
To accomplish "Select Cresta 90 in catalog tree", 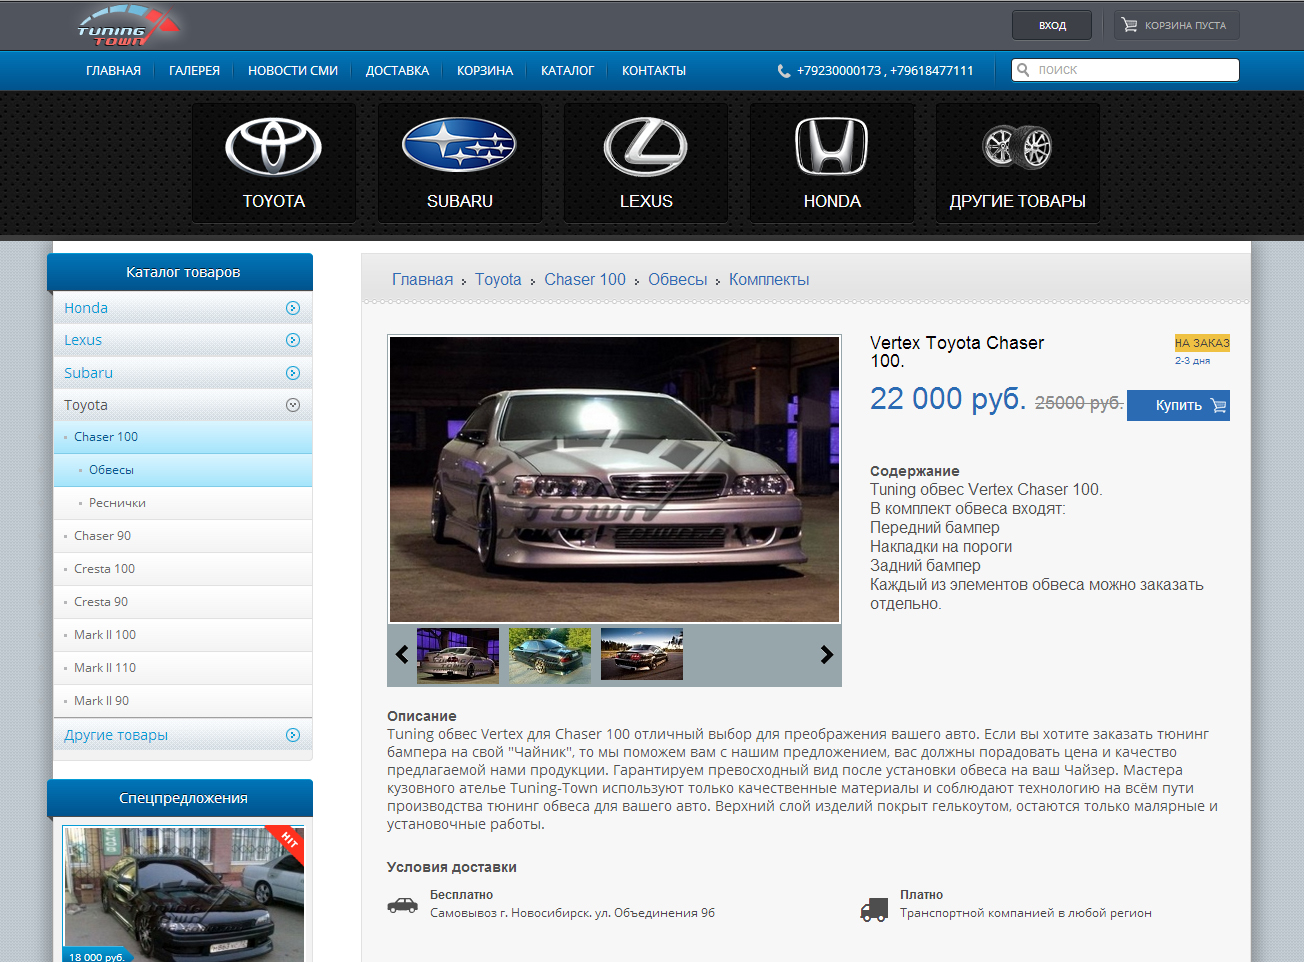I will 183,602.
